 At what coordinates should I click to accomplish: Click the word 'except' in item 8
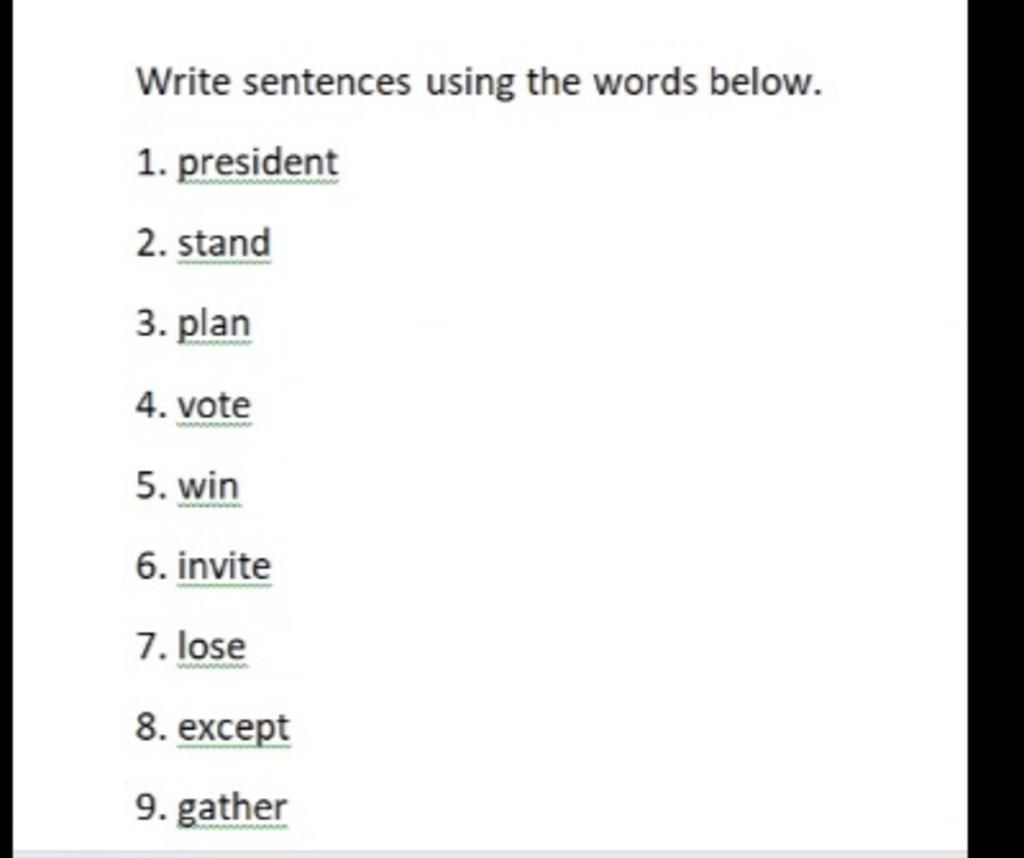coord(234,729)
